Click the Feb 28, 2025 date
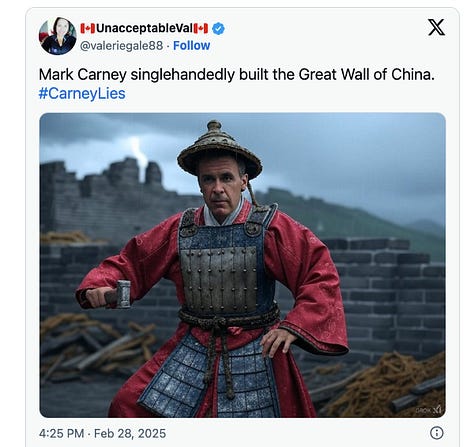The image size is (474, 447). [x=130, y=433]
